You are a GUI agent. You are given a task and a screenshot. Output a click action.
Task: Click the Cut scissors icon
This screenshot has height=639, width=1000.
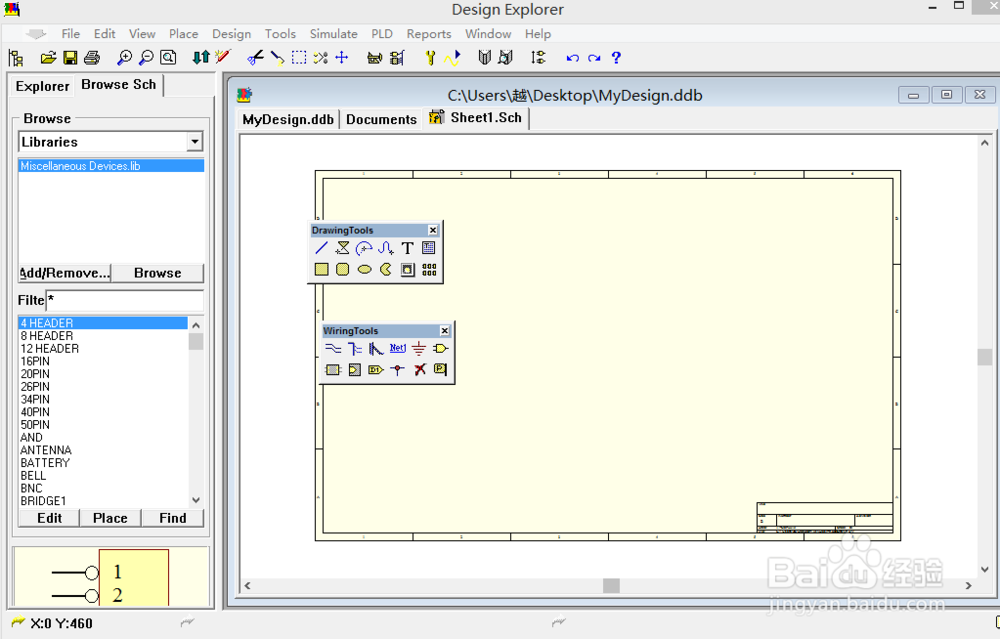255,58
